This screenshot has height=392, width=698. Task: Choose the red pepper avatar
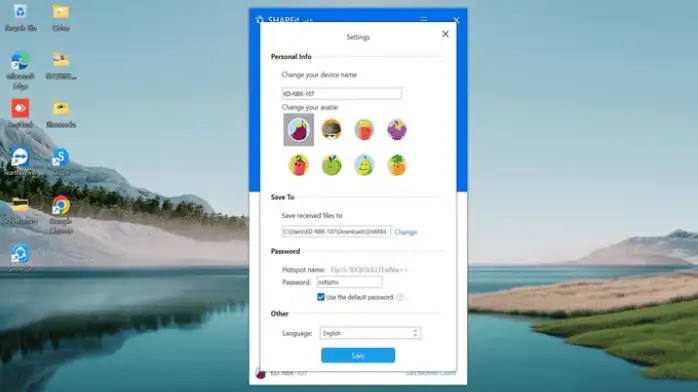pos(299,165)
